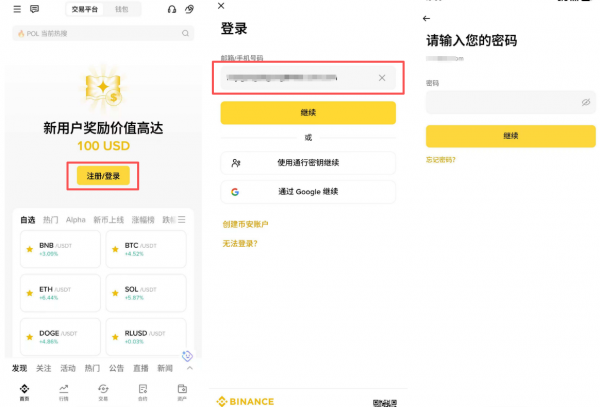Open the hamburger menu icon
The height and width of the screenshot is (407, 600).
click(x=17, y=9)
